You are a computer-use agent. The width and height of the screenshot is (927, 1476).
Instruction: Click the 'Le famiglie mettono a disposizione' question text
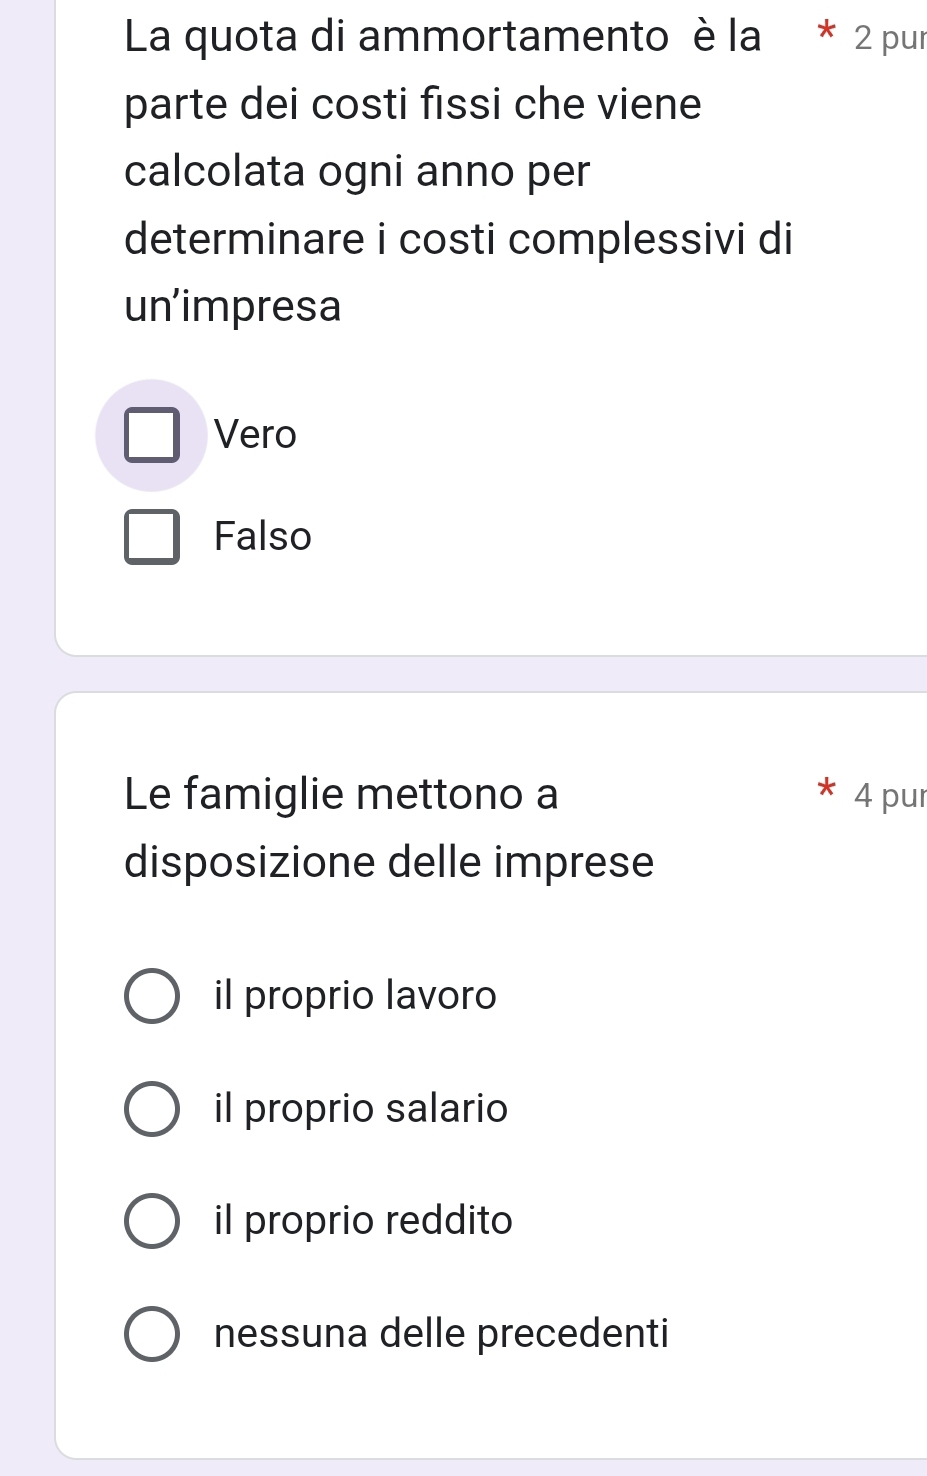click(341, 795)
